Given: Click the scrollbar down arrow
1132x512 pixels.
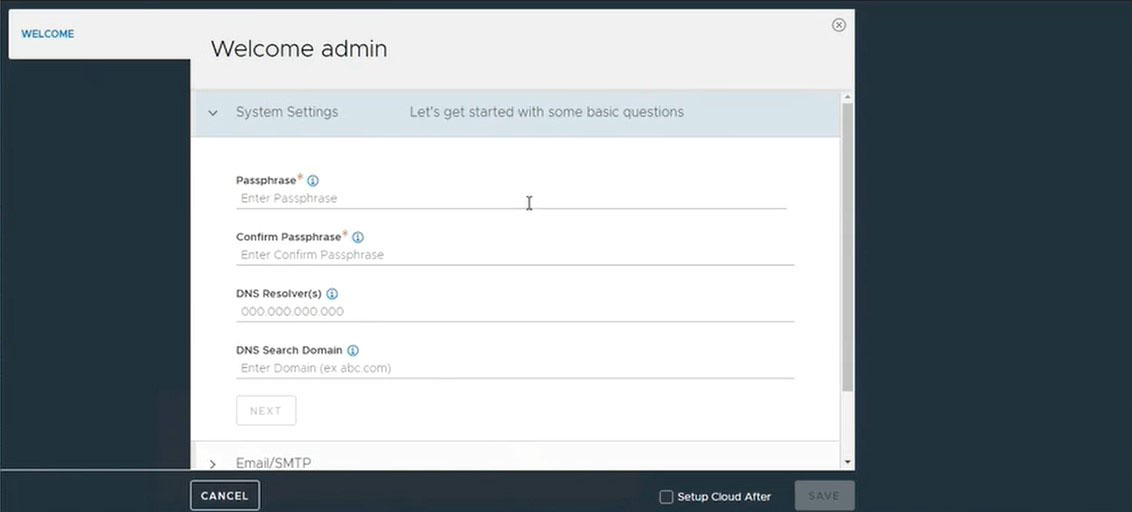Looking at the screenshot, I should point(848,462).
